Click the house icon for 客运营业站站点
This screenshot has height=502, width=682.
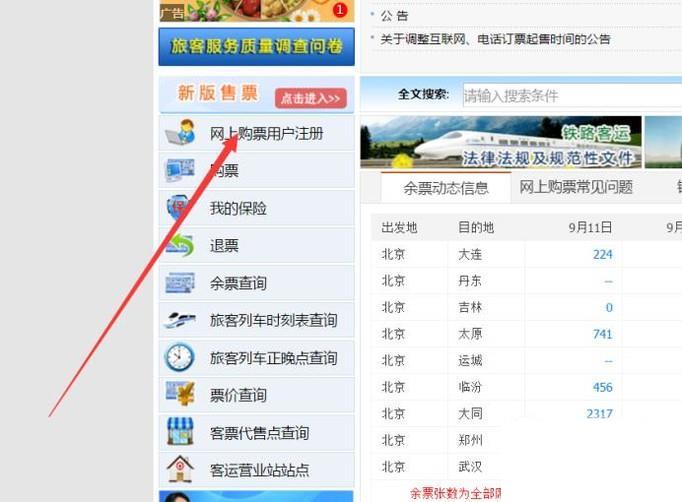click(180, 469)
